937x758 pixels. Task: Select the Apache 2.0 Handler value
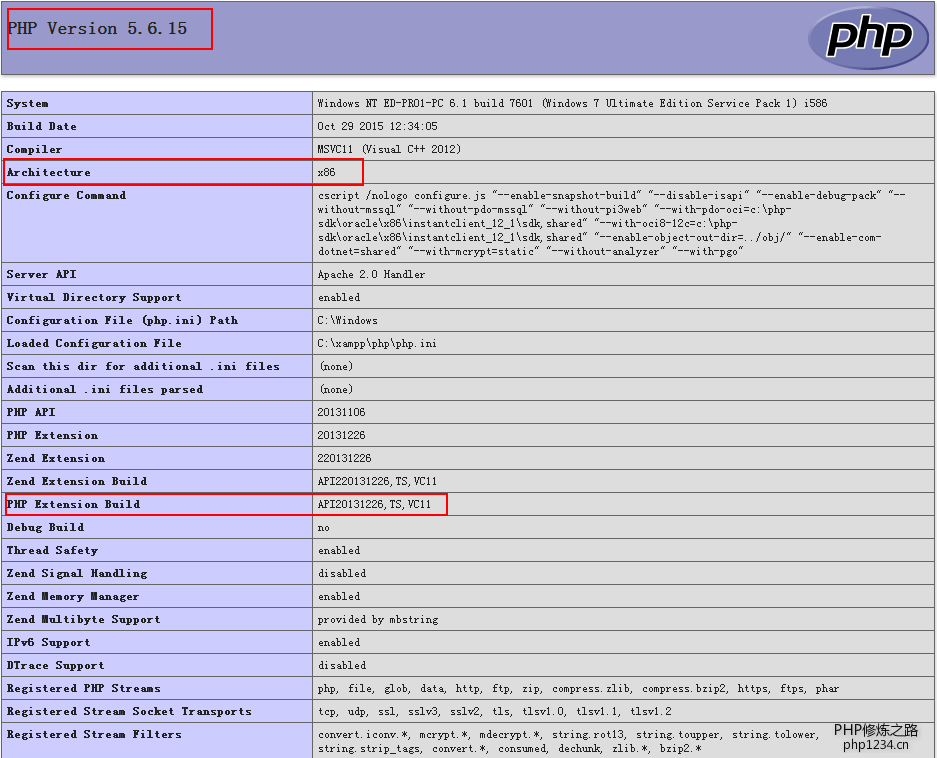(371, 274)
